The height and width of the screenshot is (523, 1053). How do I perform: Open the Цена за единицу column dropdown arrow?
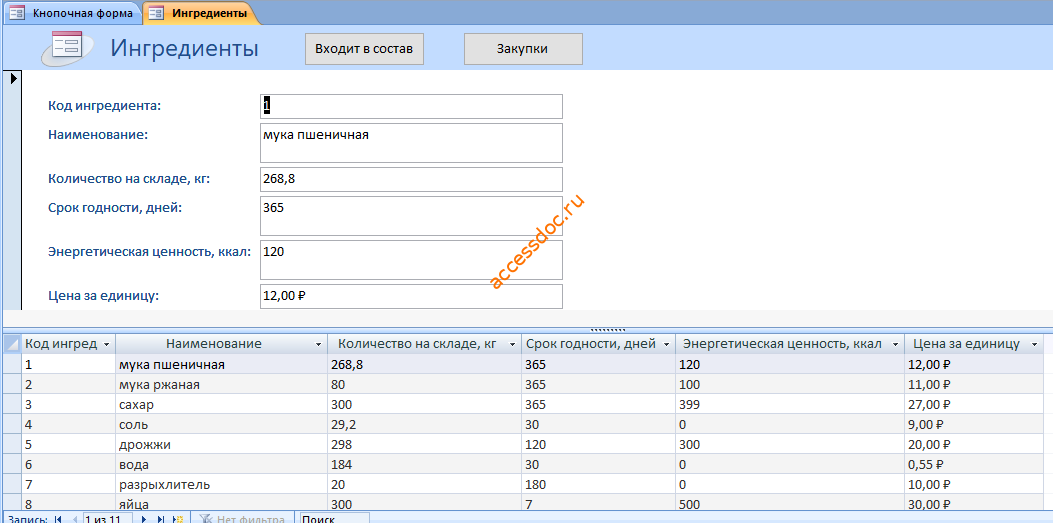tap(1034, 344)
